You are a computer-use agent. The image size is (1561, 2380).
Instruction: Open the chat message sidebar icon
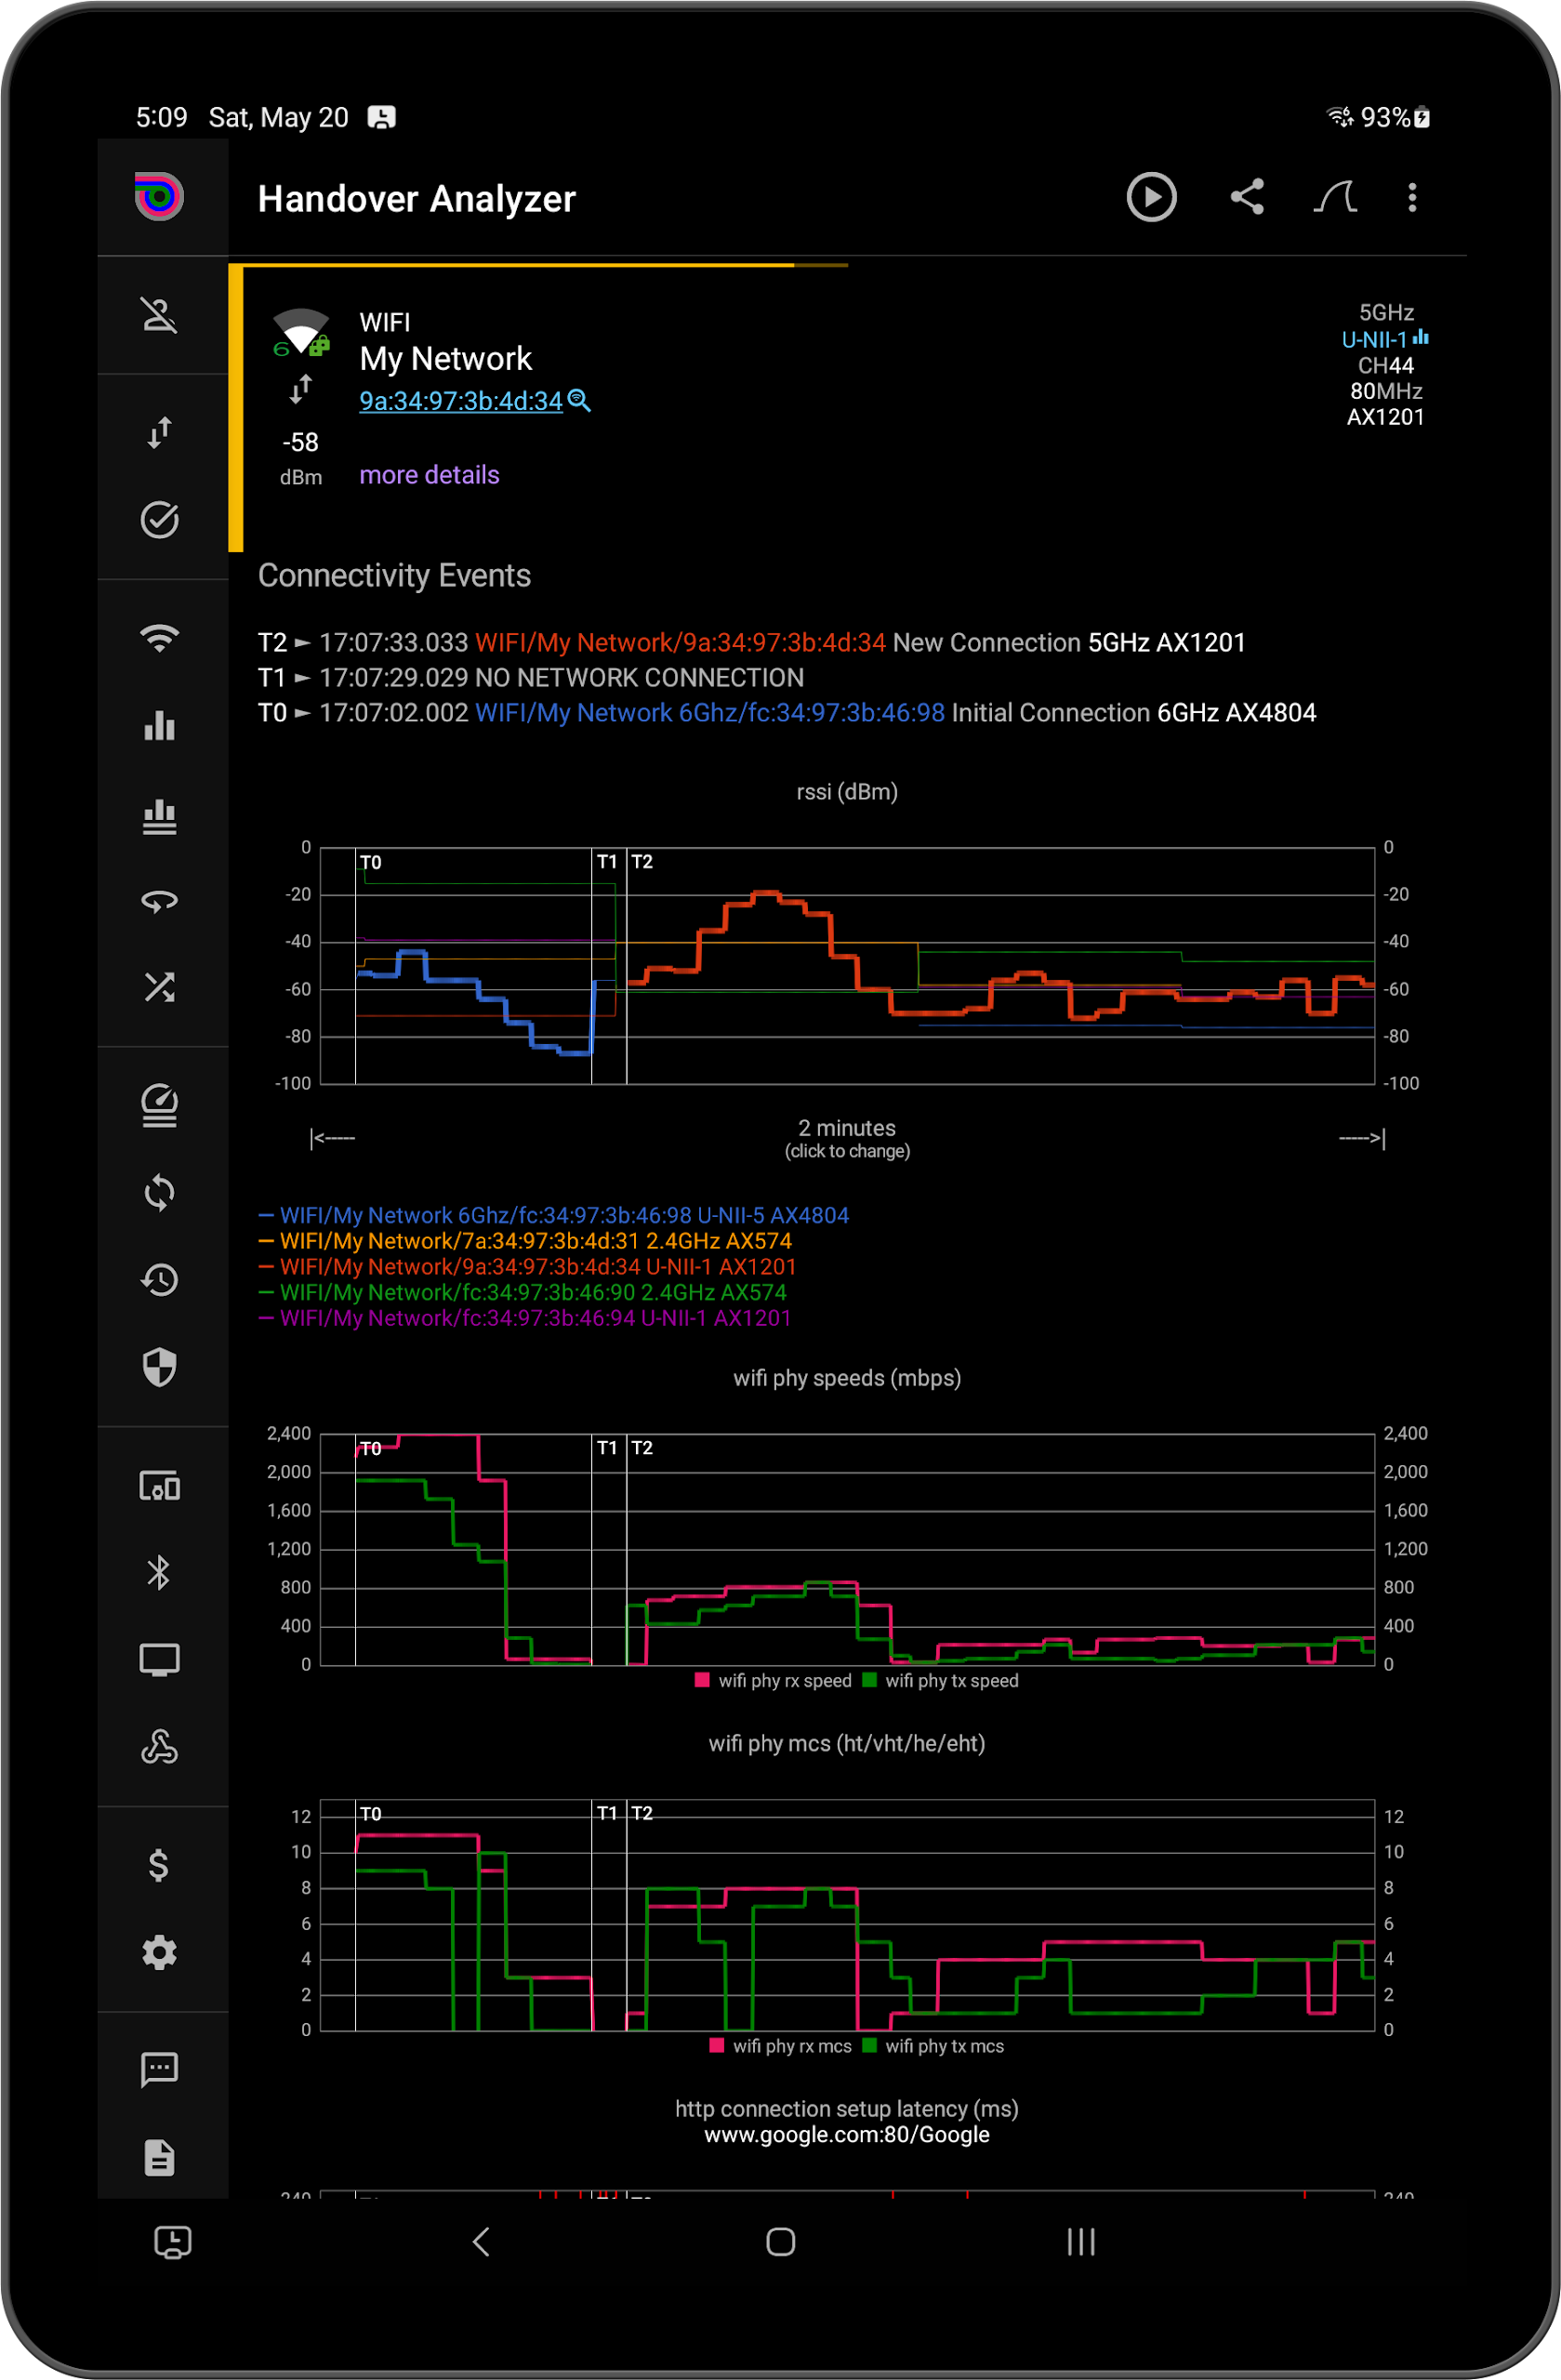[x=160, y=2070]
